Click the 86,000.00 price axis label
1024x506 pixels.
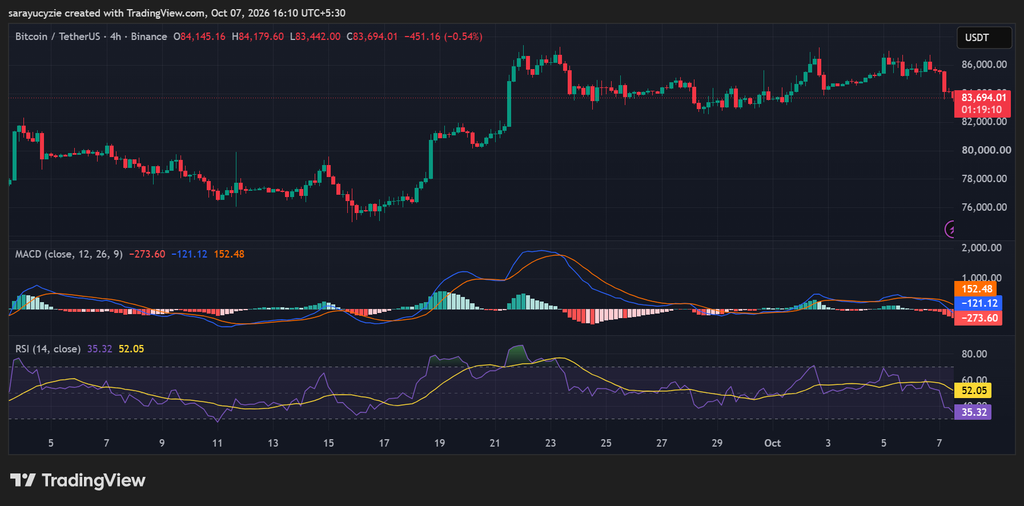(982, 65)
